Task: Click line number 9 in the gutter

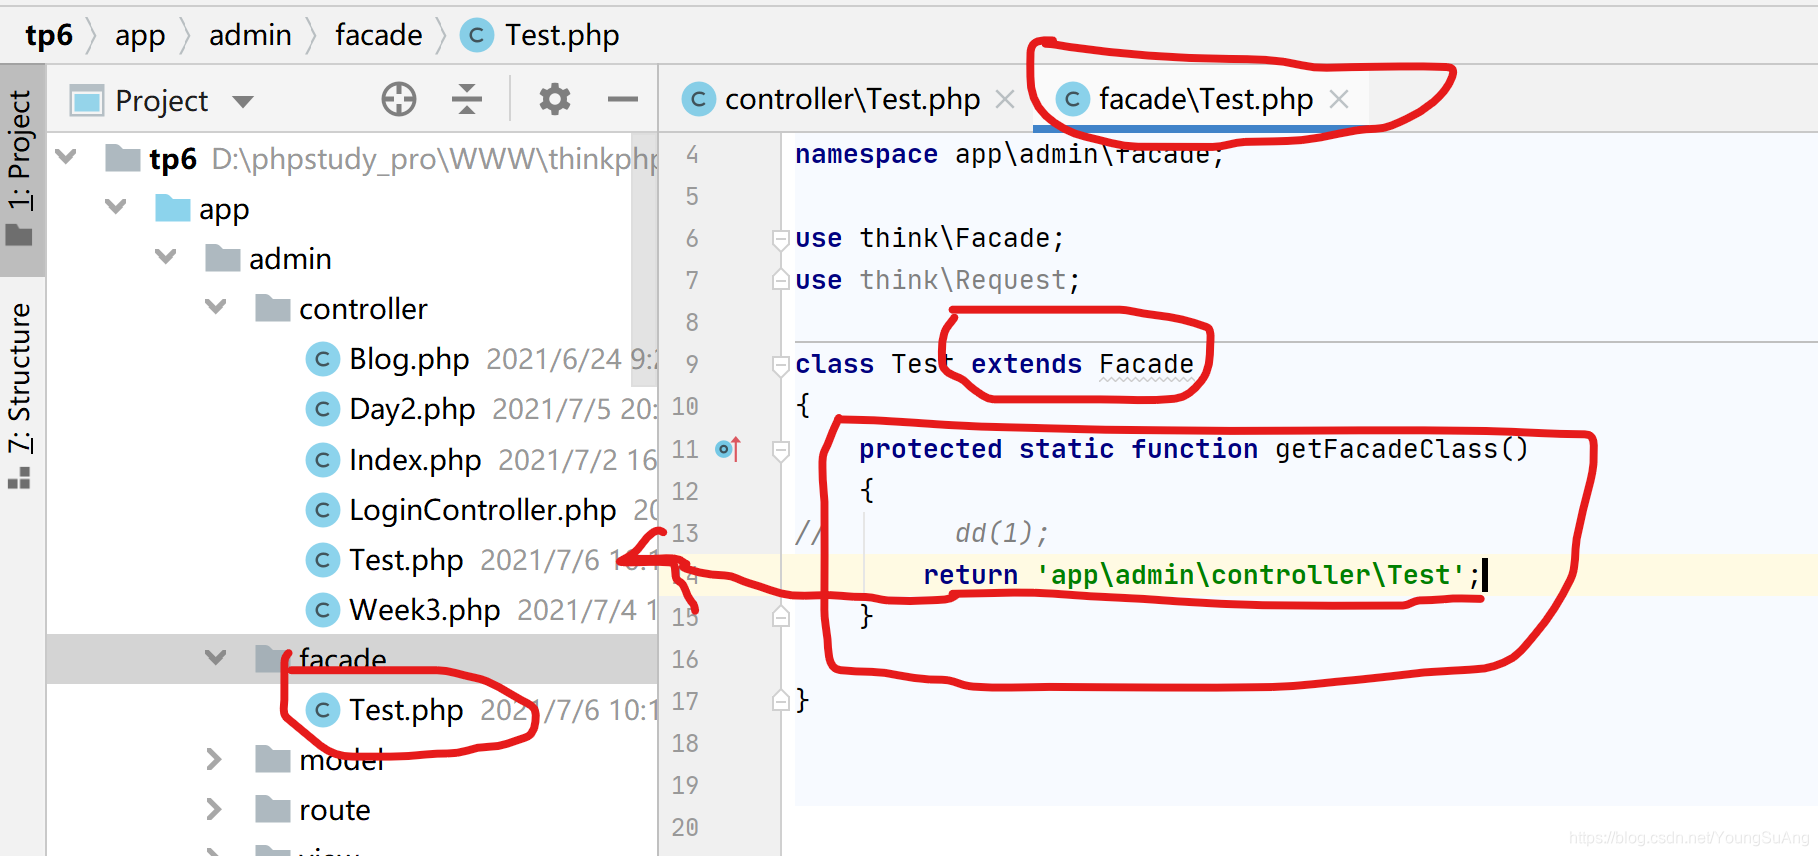Action: tap(692, 364)
